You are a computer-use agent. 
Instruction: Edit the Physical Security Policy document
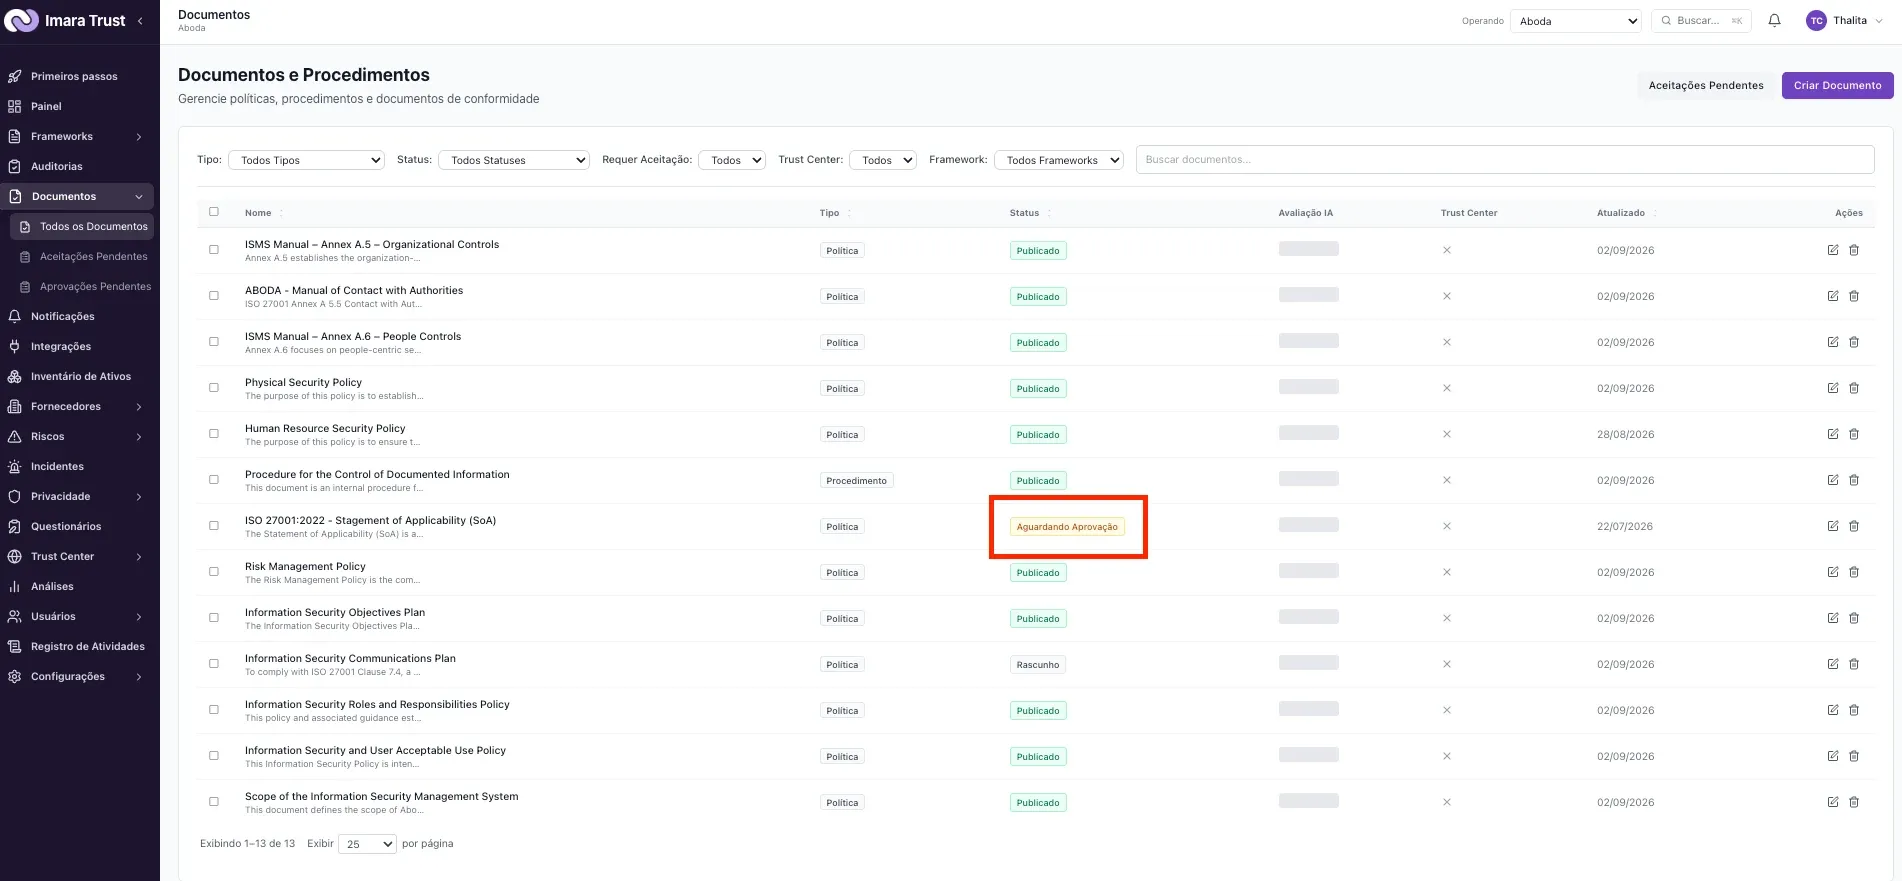coord(1833,388)
